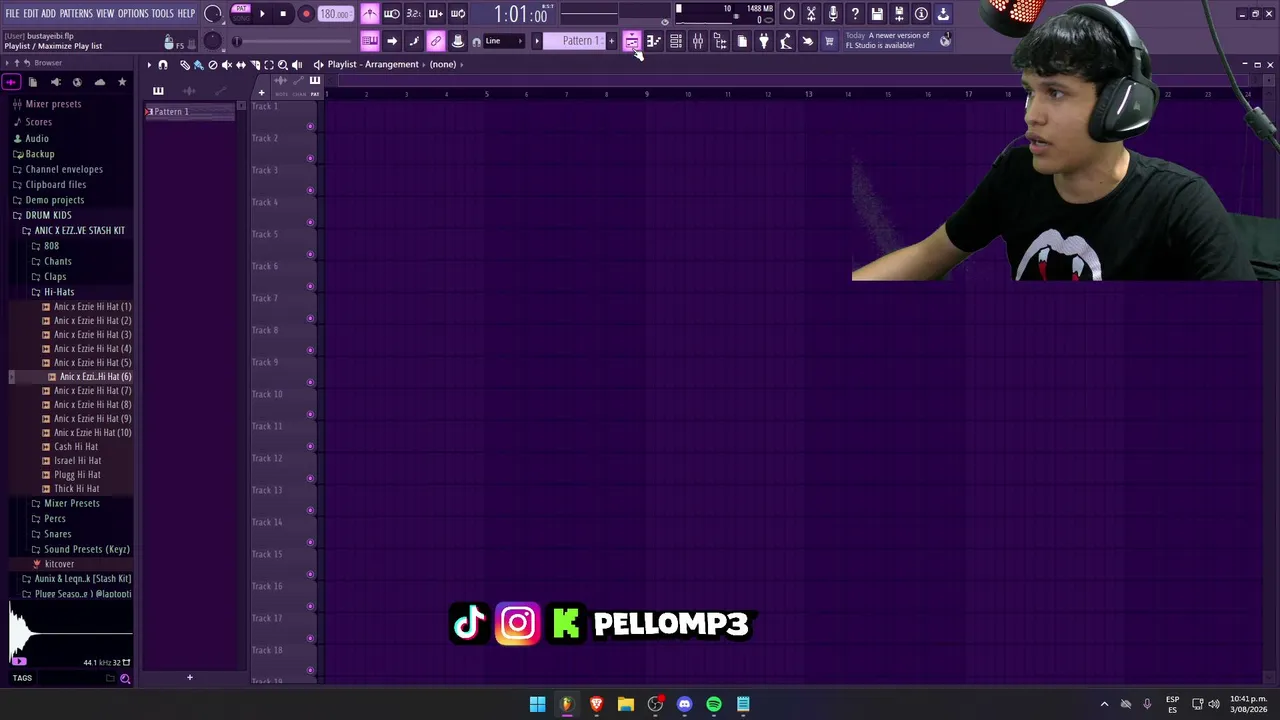Open the Mixer from the toolbar
The width and height of the screenshot is (1280, 720).
698,41
